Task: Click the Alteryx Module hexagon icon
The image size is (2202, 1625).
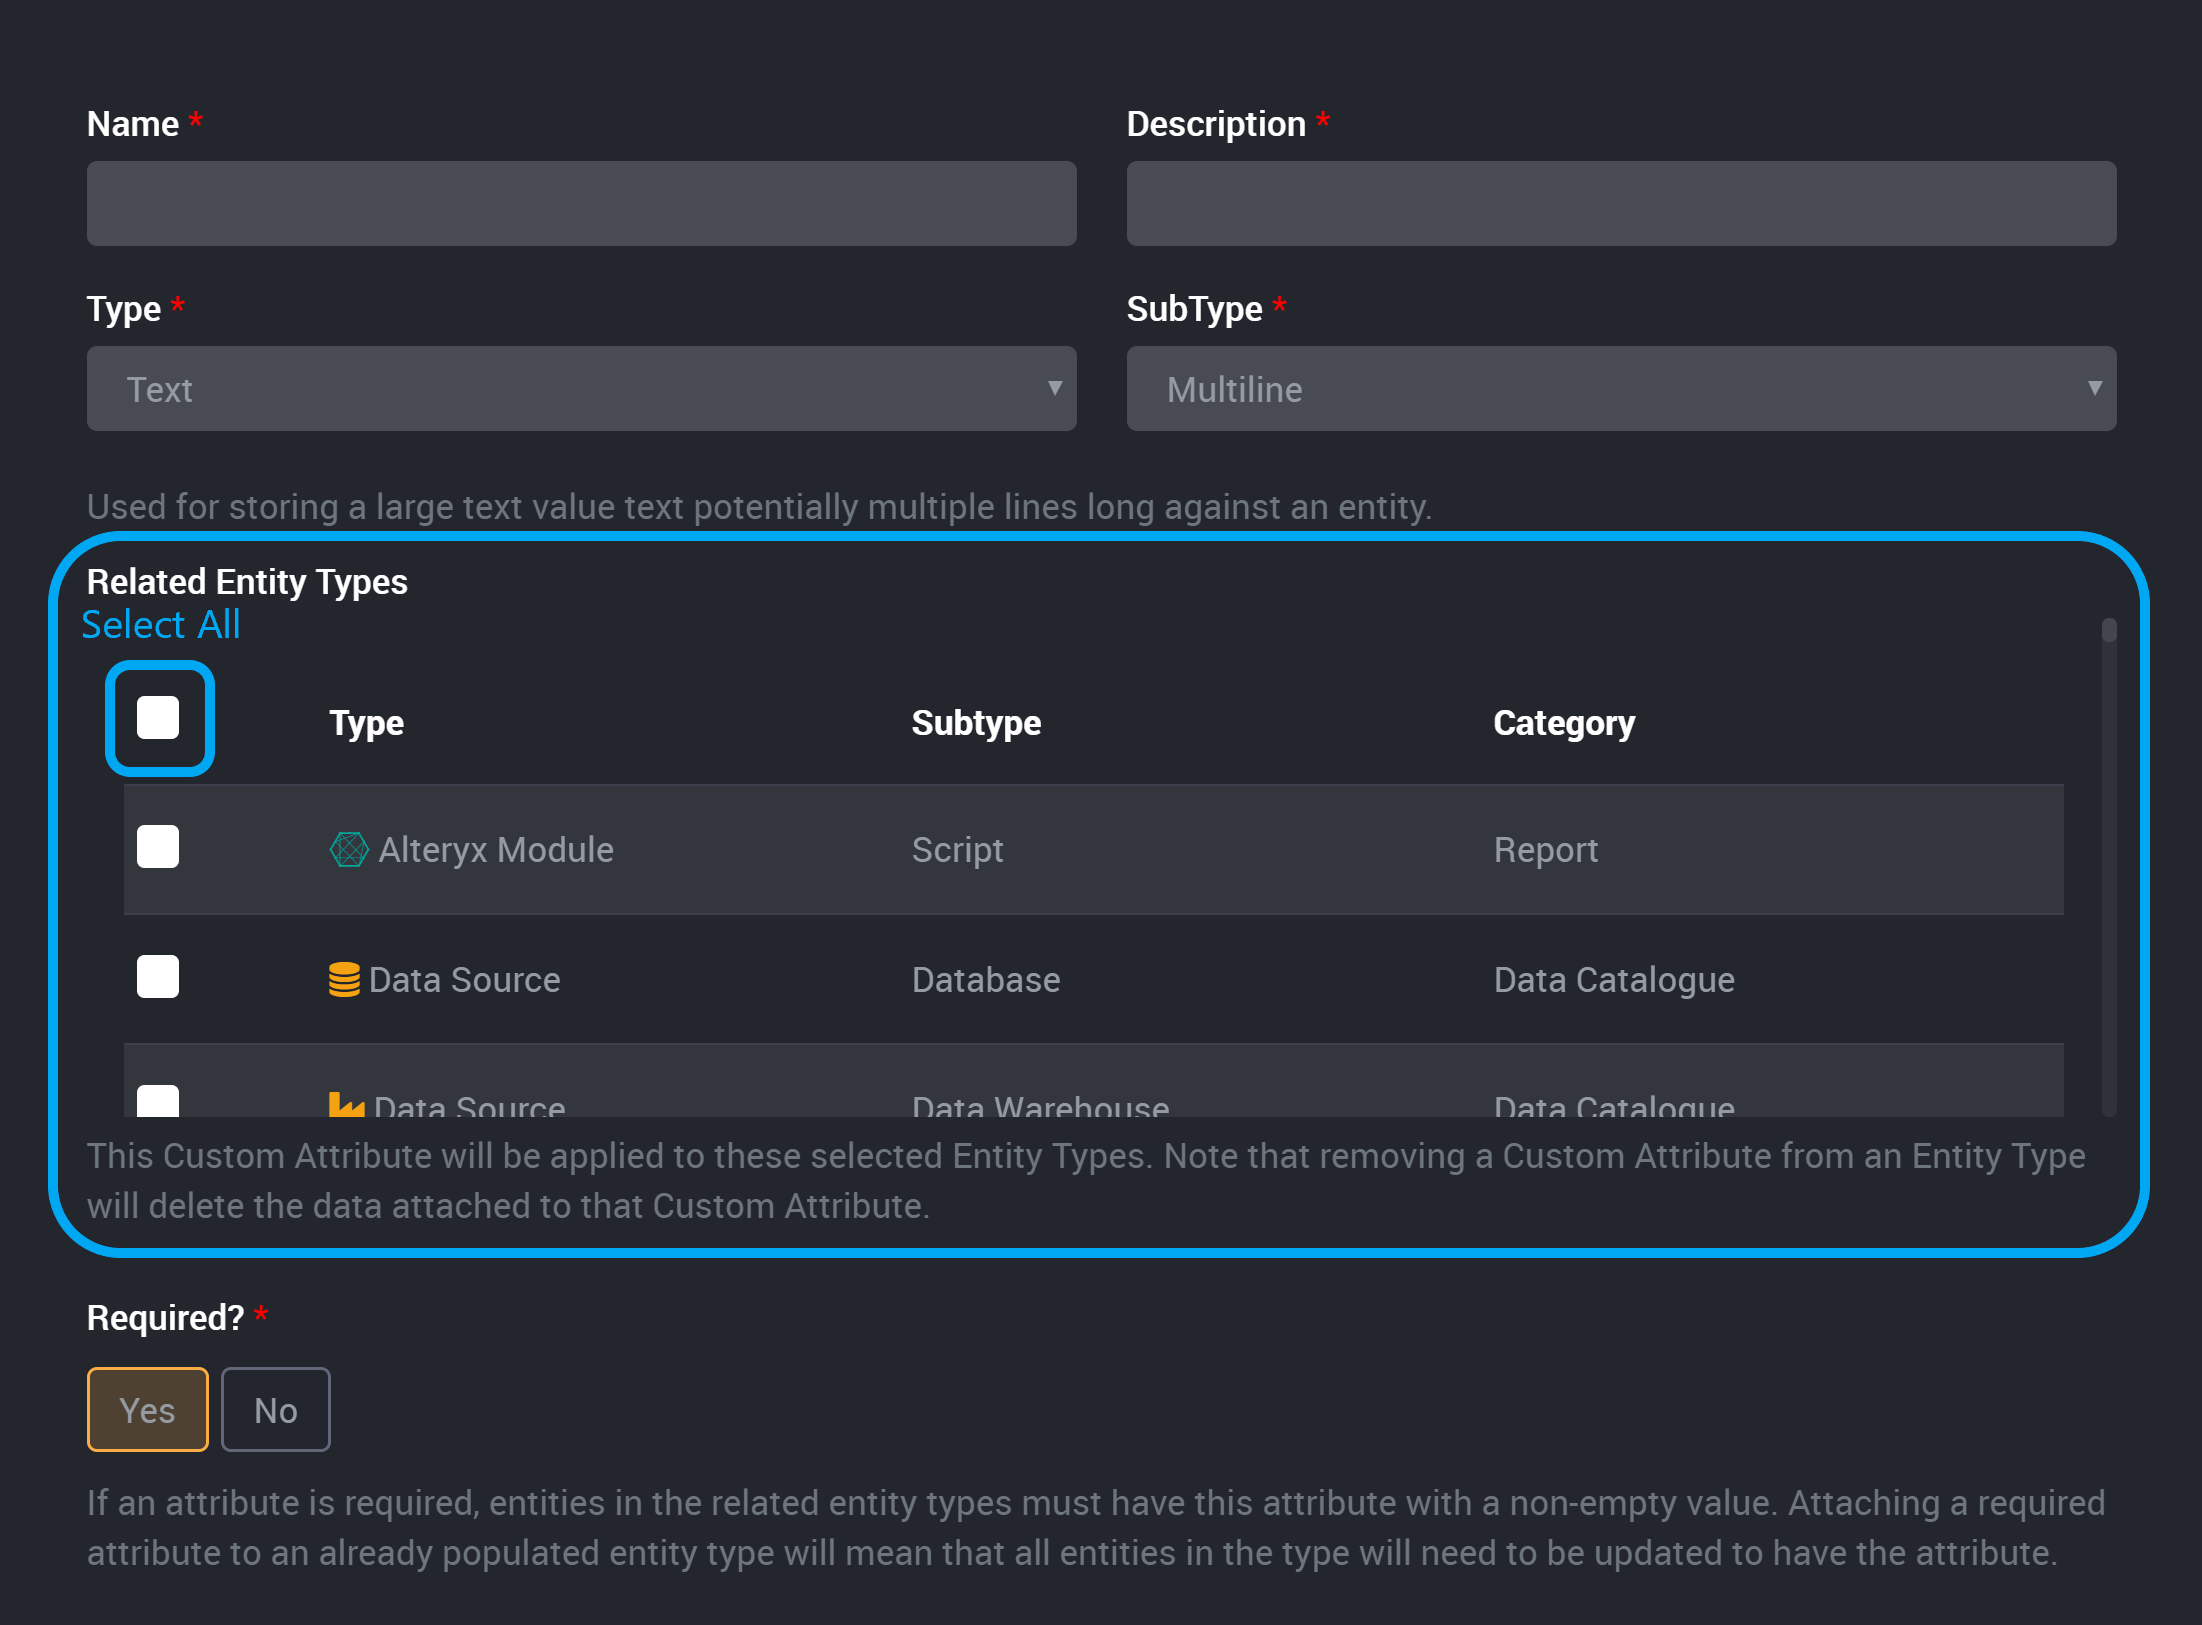Action: click(x=347, y=849)
